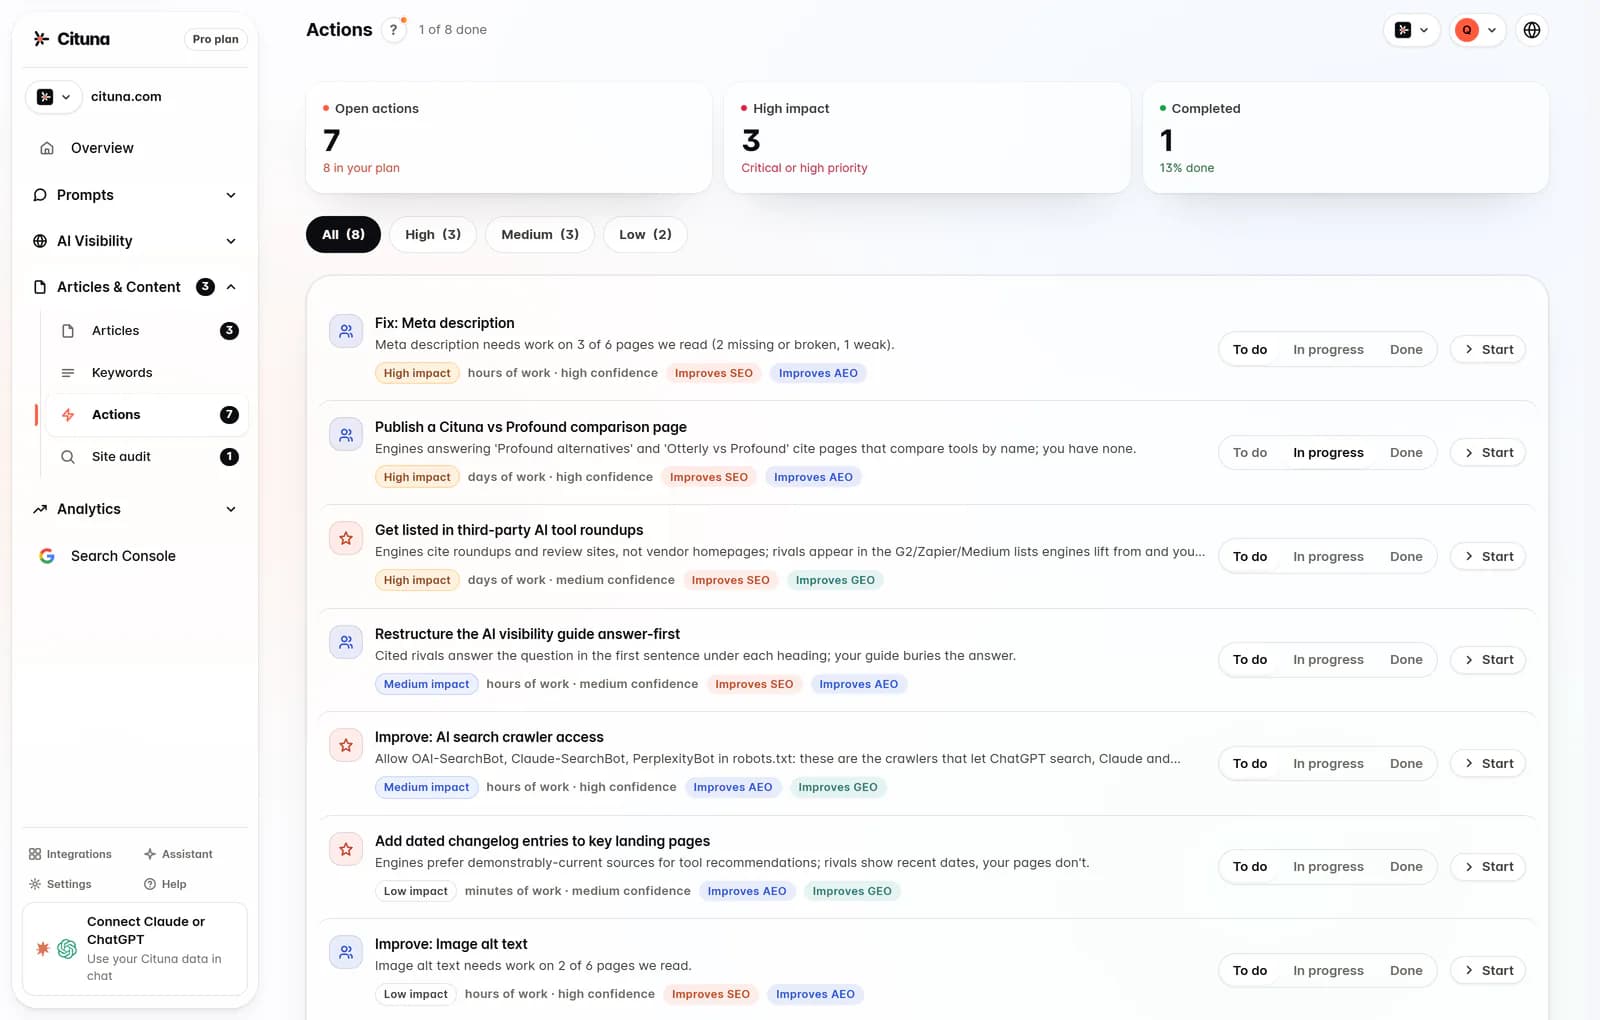Open the cituna.com site switcher dropdown
This screenshot has width=1600, height=1020.
pos(54,97)
